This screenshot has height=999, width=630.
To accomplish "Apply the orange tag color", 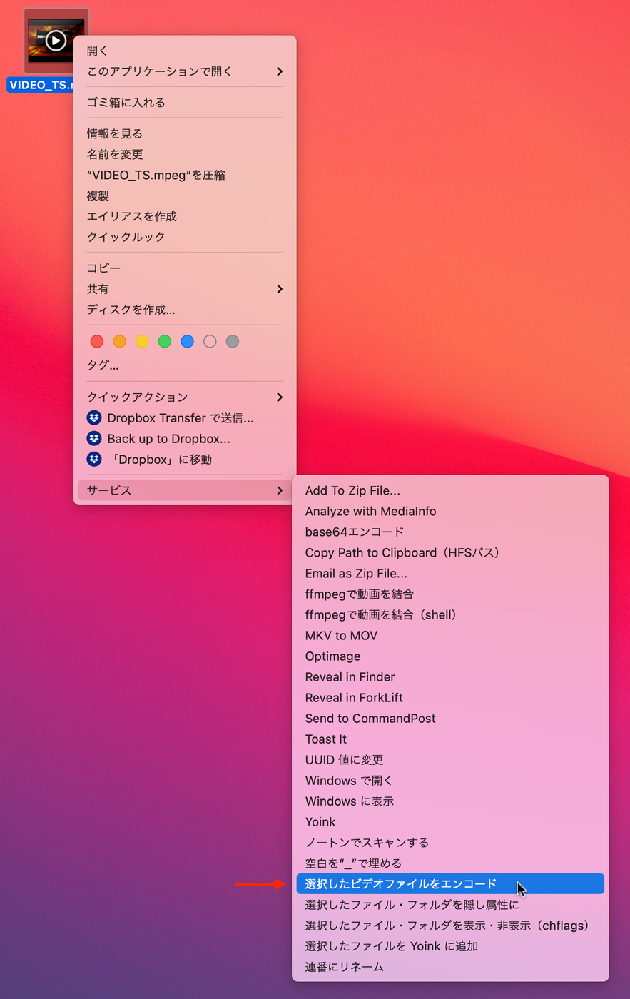I will [x=119, y=341].
